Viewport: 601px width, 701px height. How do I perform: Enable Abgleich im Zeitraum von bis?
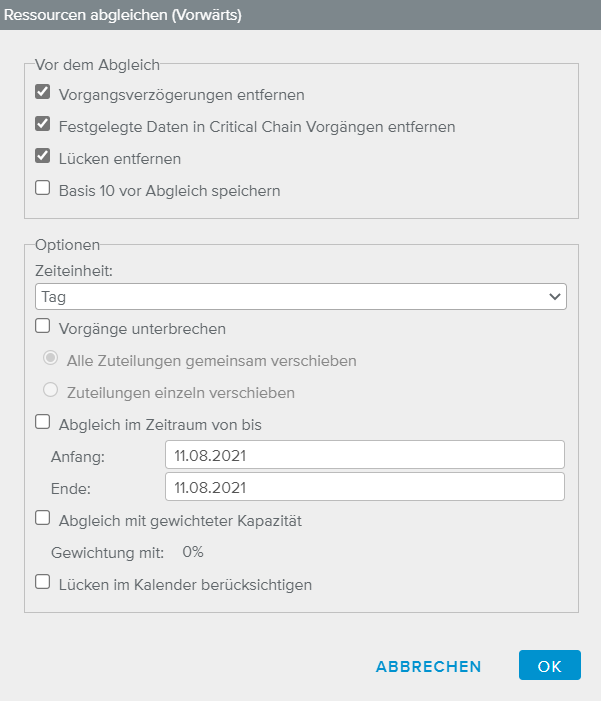point(43,422)
